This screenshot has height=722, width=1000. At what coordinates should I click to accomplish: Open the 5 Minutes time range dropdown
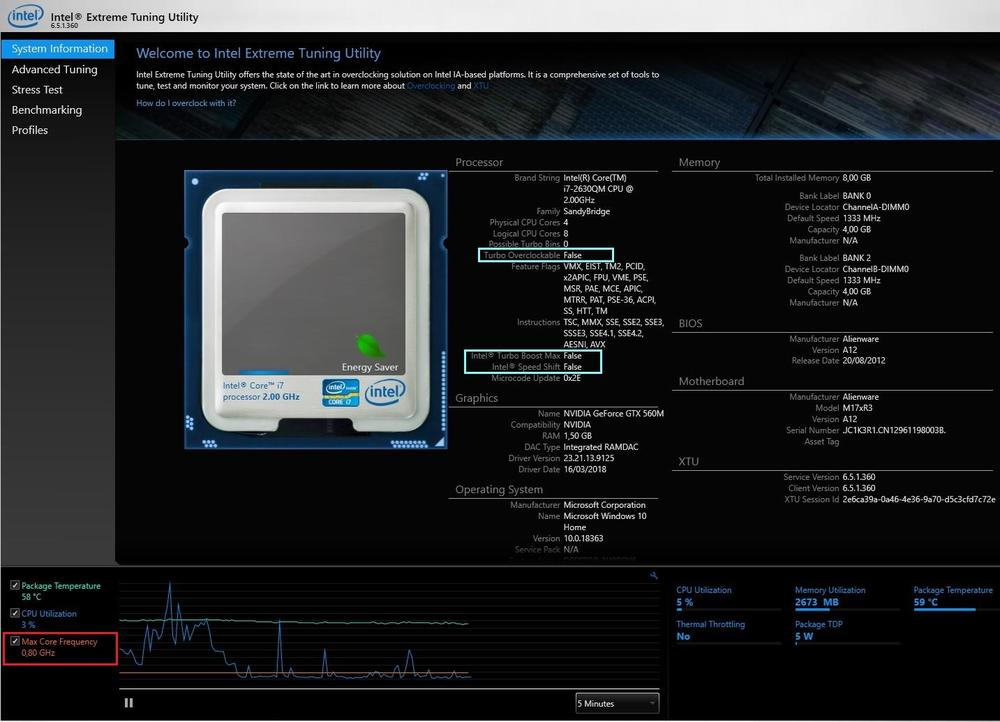pos(617,704)
